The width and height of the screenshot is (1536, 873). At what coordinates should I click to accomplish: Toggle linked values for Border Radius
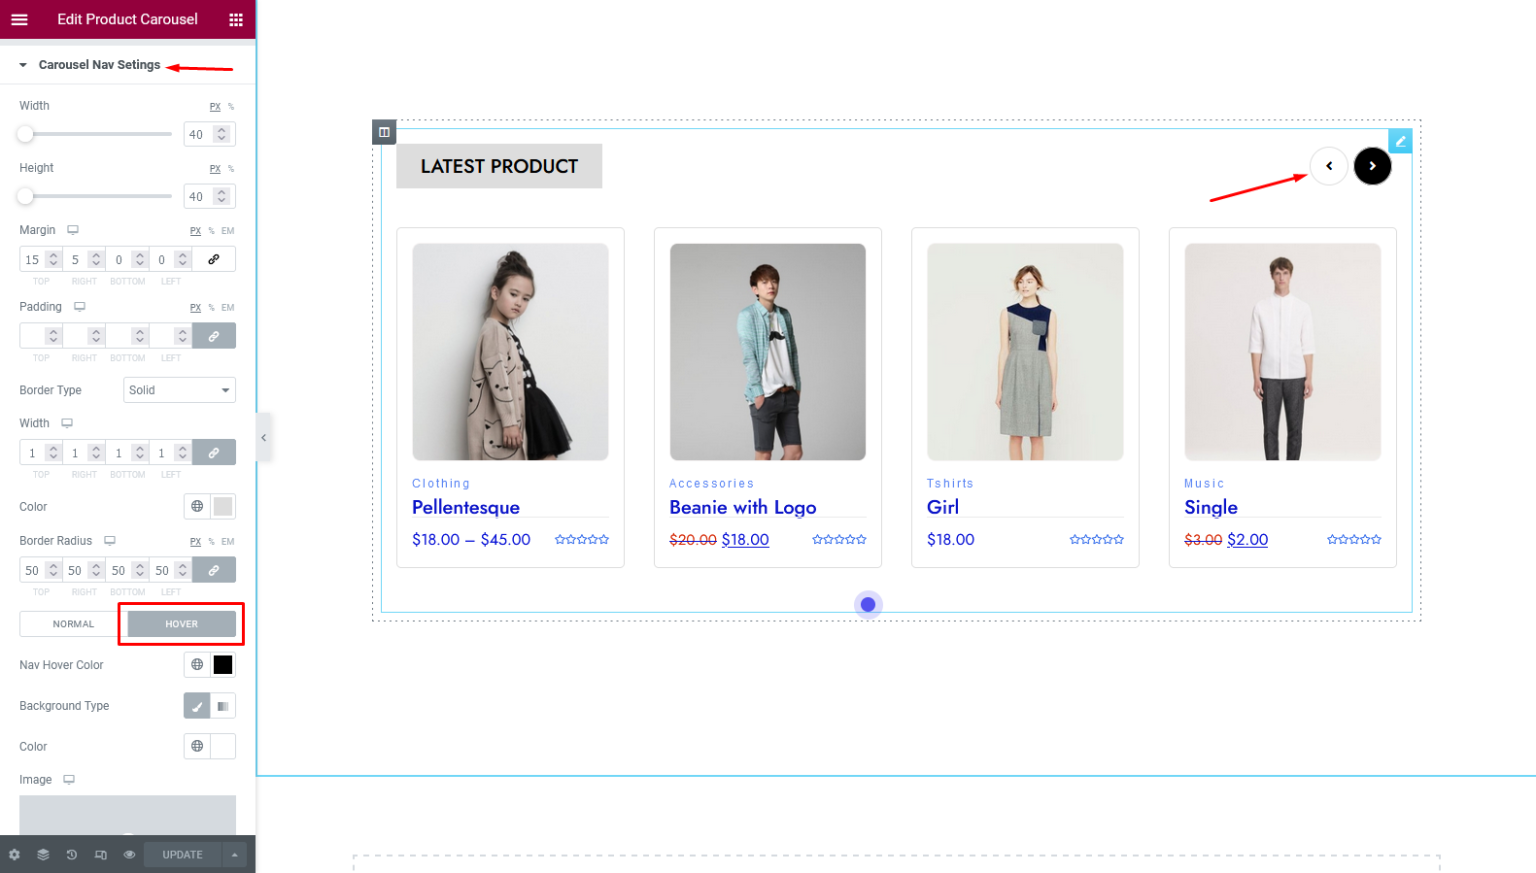click(x=215, y=569)
